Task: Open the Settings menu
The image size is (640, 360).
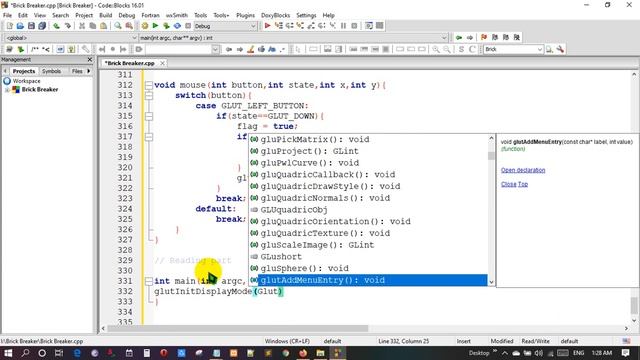Action: click(x=306, y=15)
